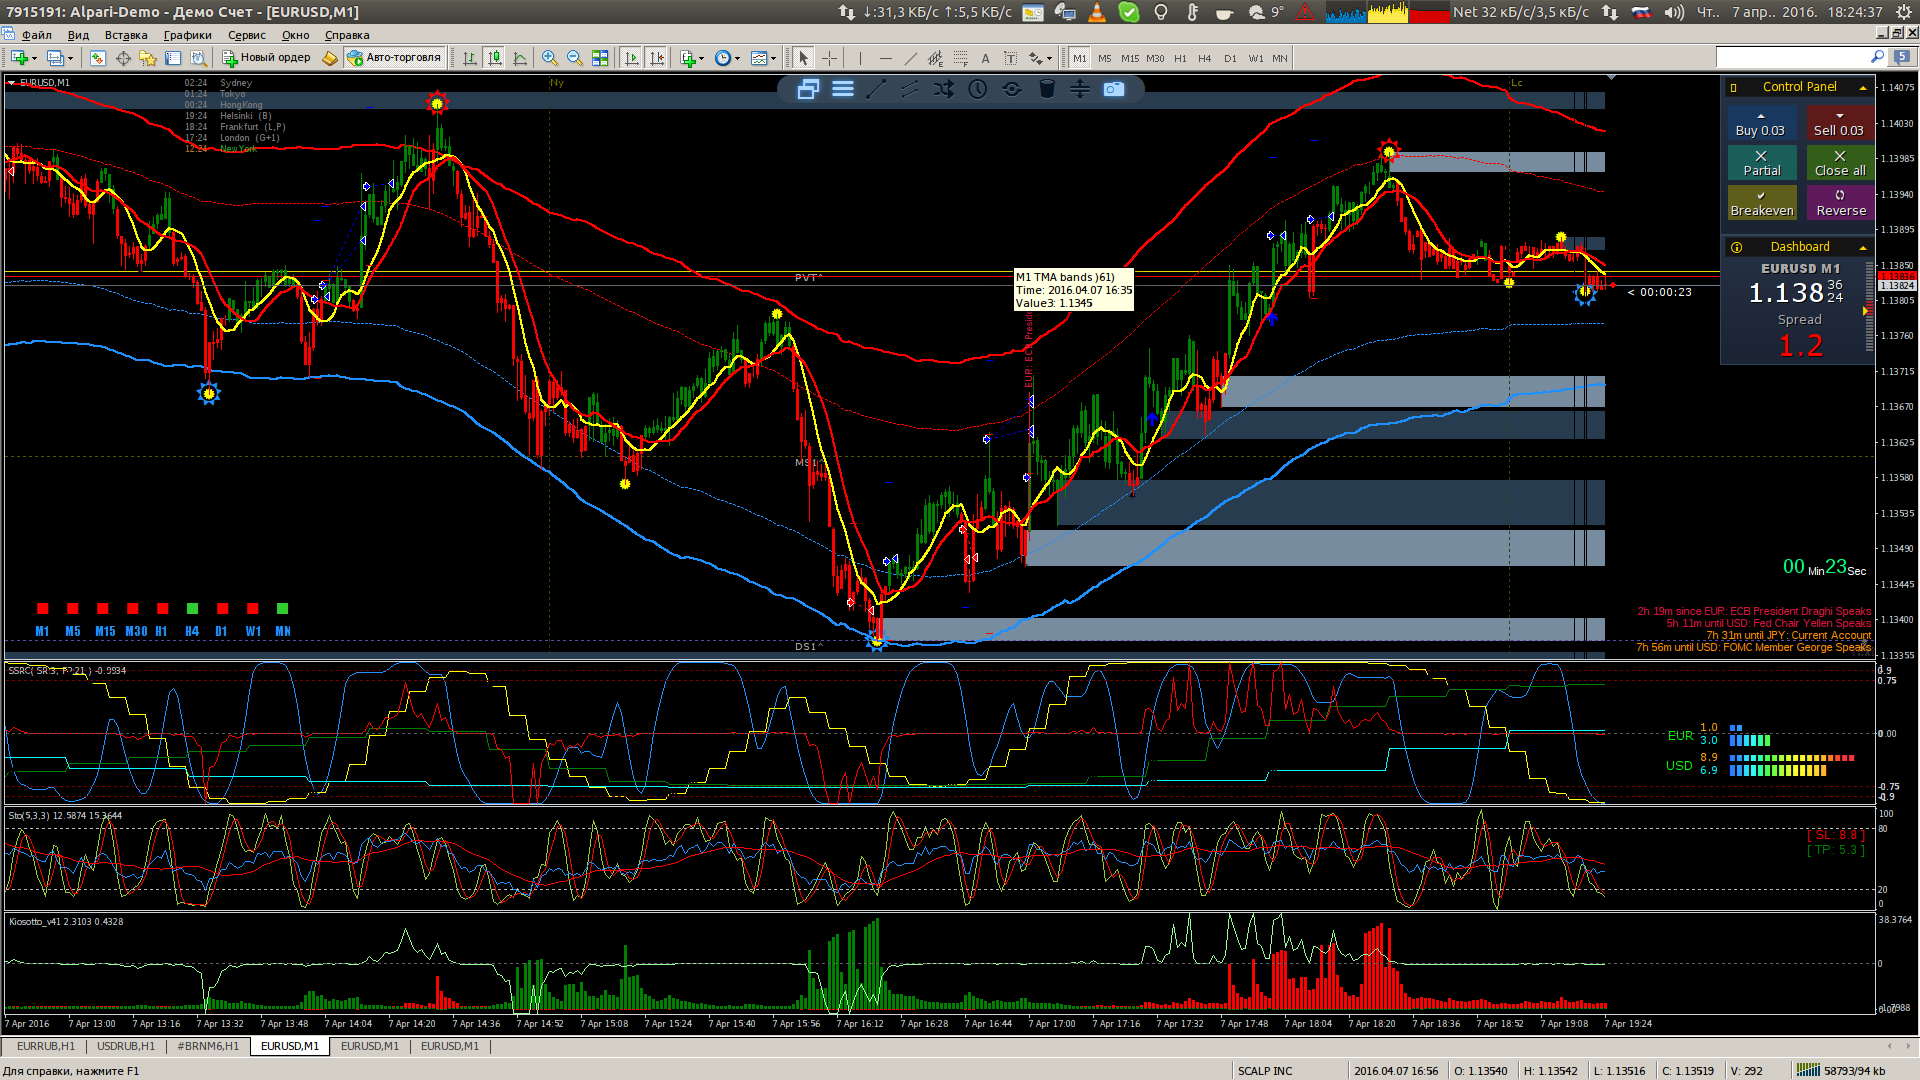Select the crosshair tool

[829, 58]
